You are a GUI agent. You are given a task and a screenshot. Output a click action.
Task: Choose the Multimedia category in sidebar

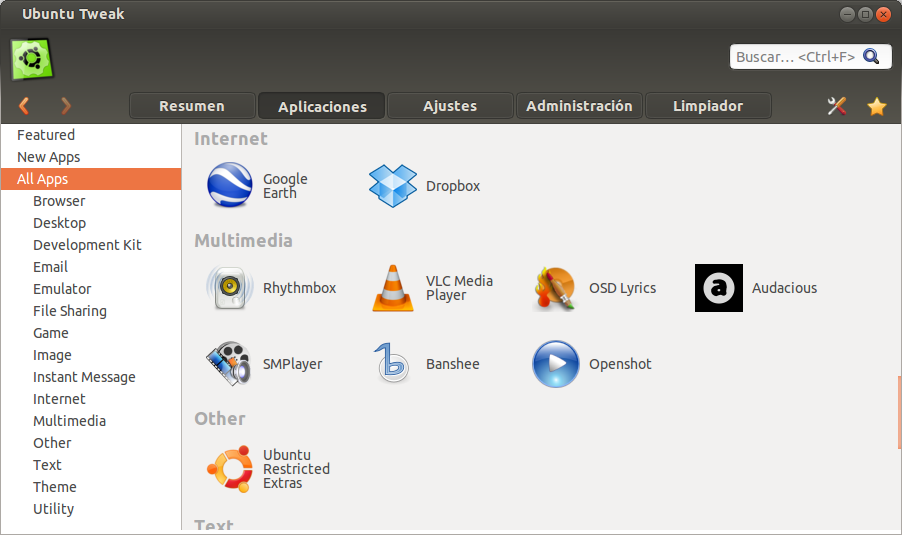[x=69, y=421]
